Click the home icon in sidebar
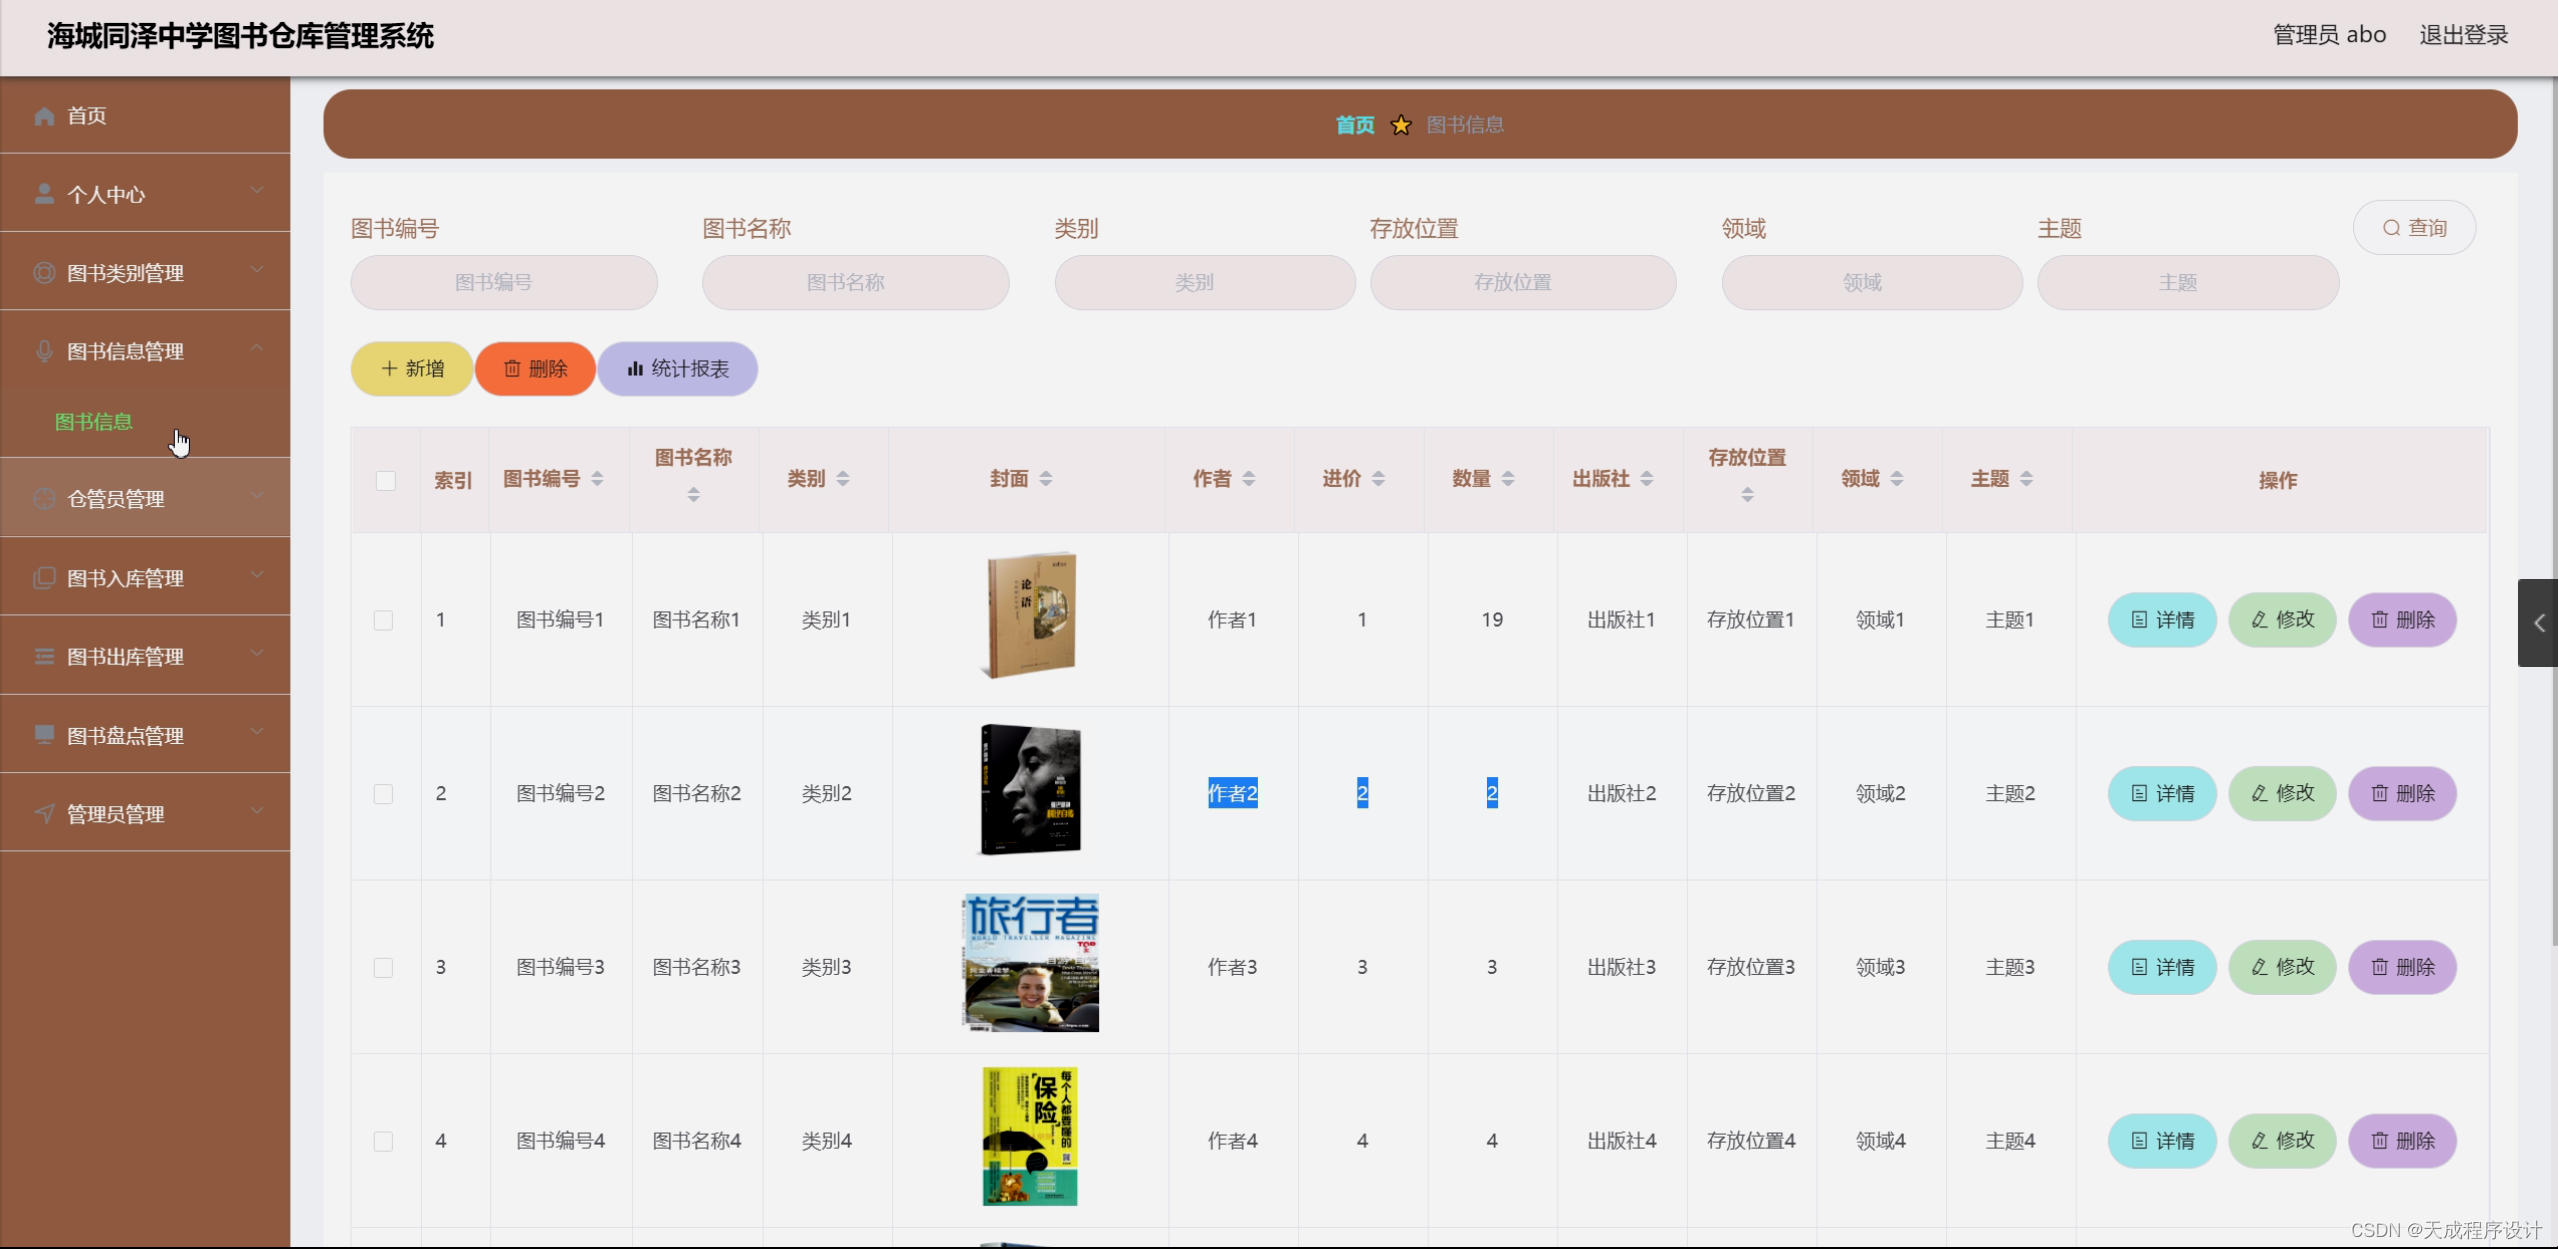The image size is (2558, 1249). pyautogui.click(x=44, y=116)
